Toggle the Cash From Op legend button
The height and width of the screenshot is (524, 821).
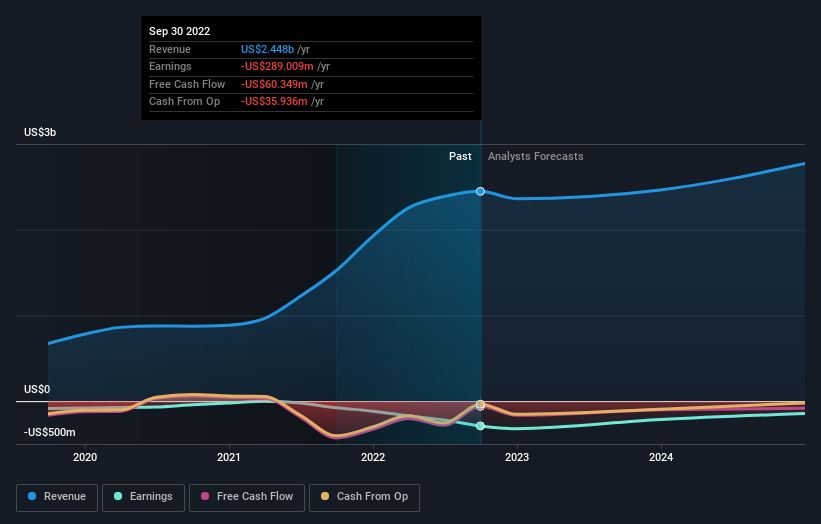click(x=364, y=497)
